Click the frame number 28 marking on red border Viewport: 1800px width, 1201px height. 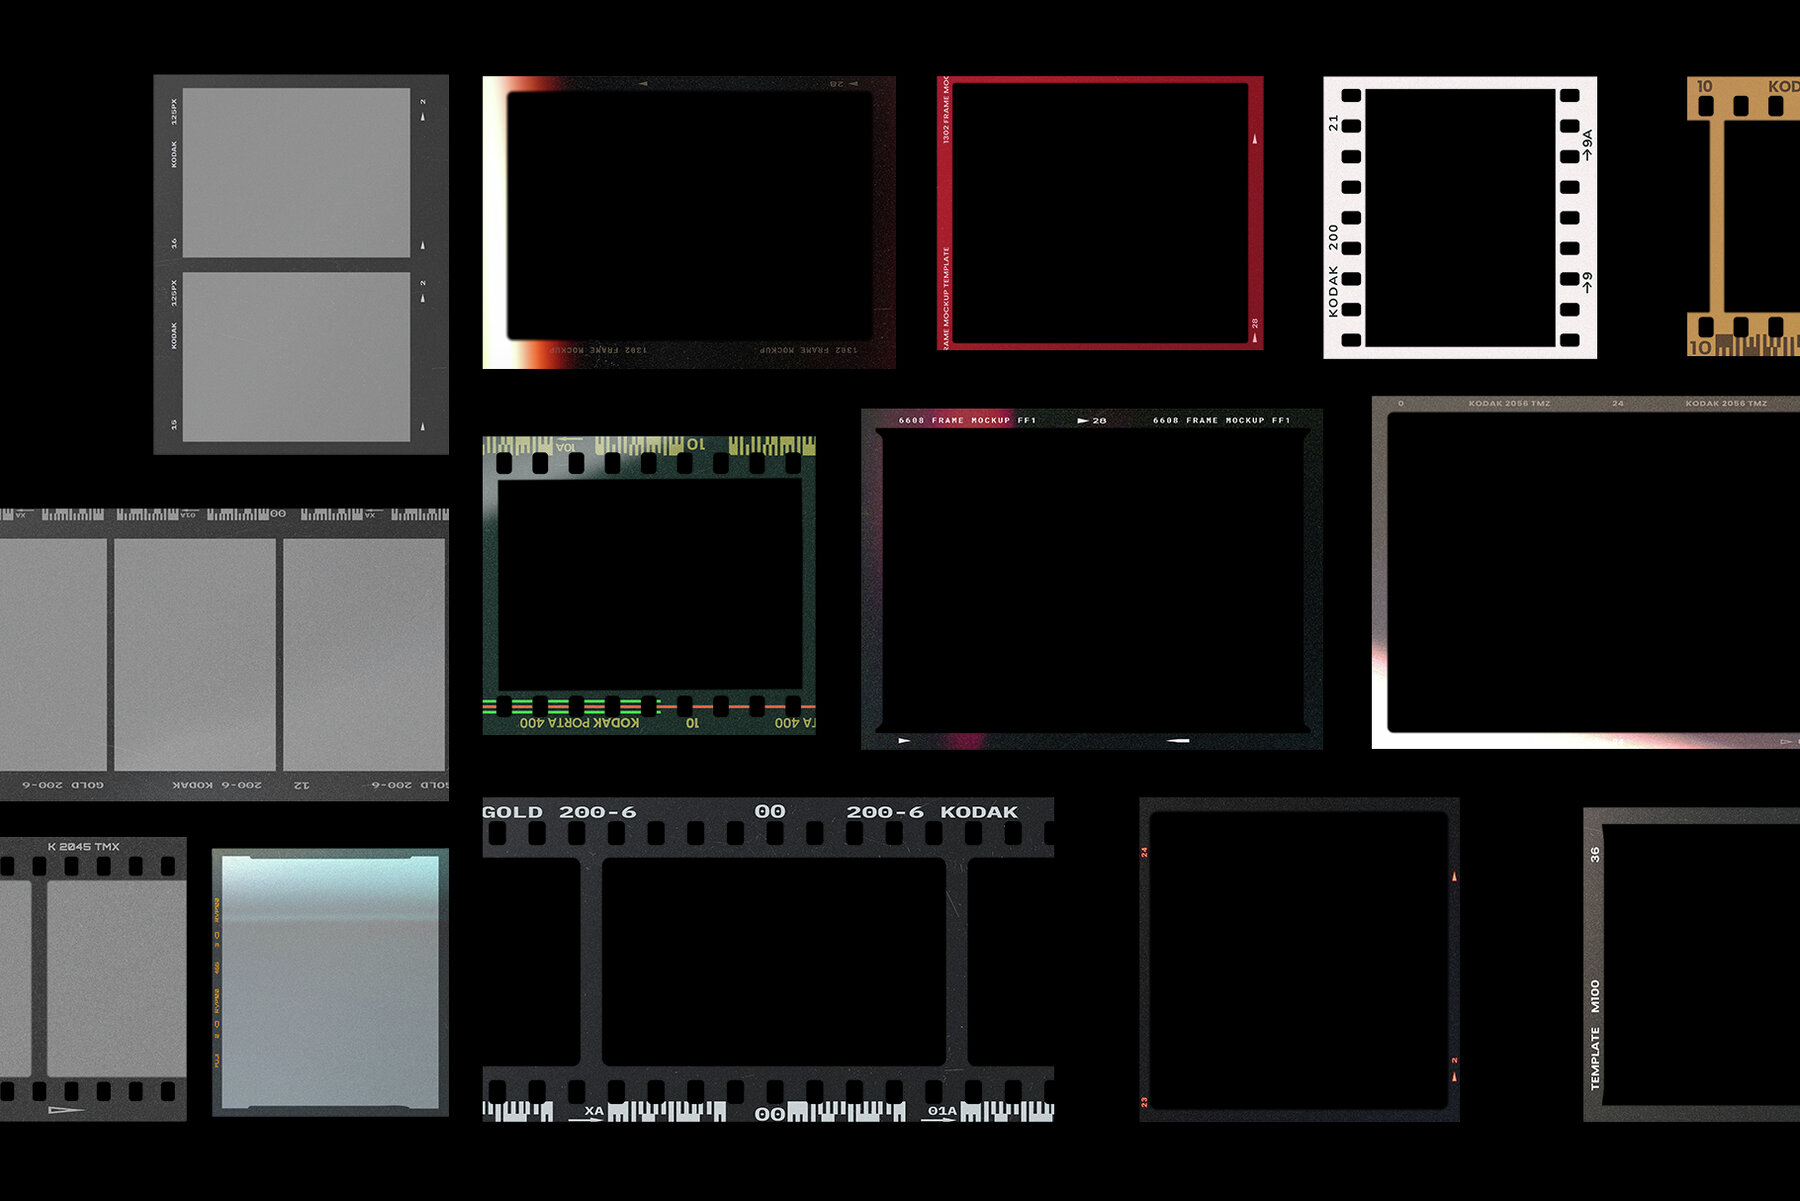click(1253, 322)
